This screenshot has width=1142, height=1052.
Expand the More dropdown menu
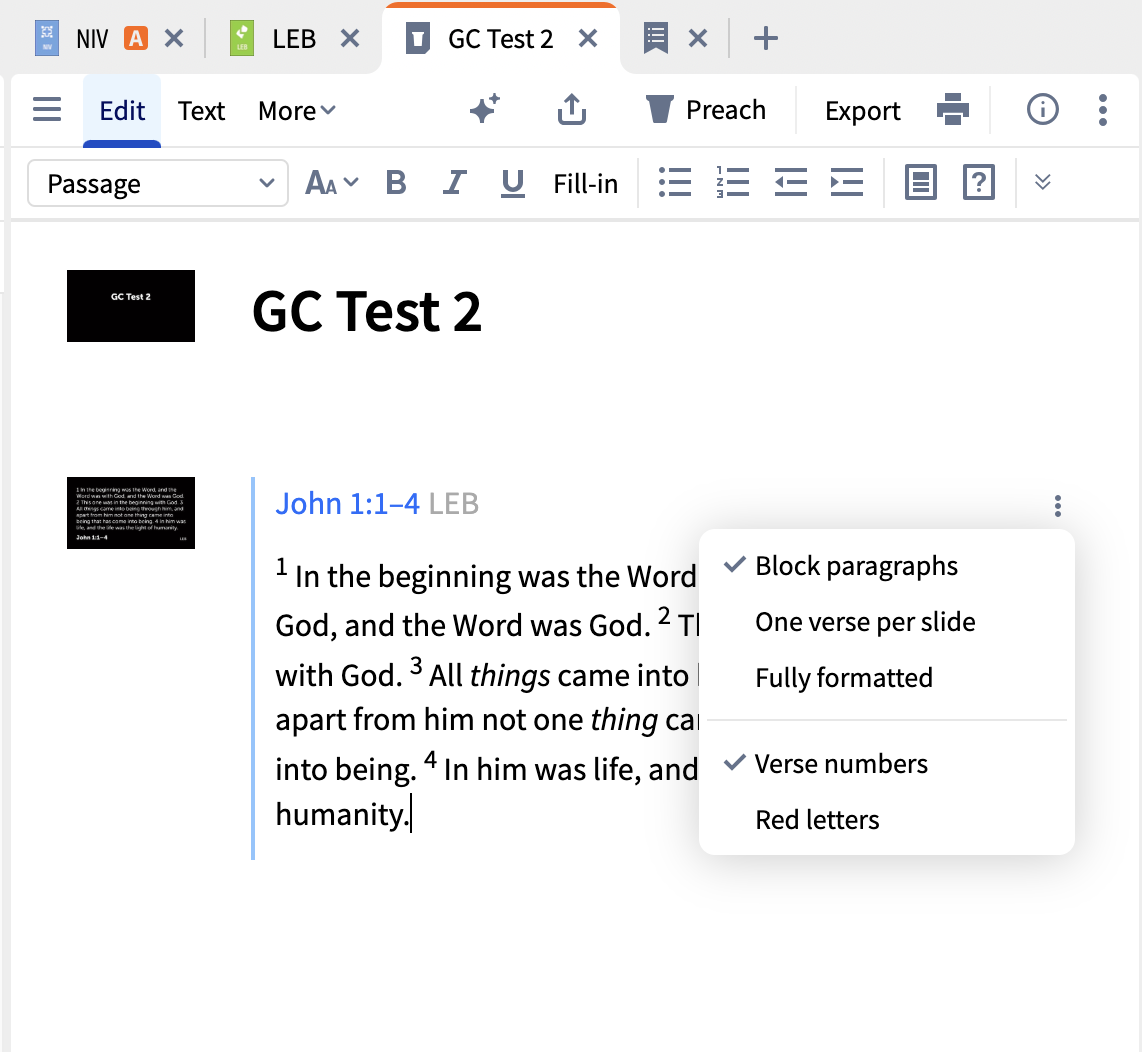click(x=296, y=111)
